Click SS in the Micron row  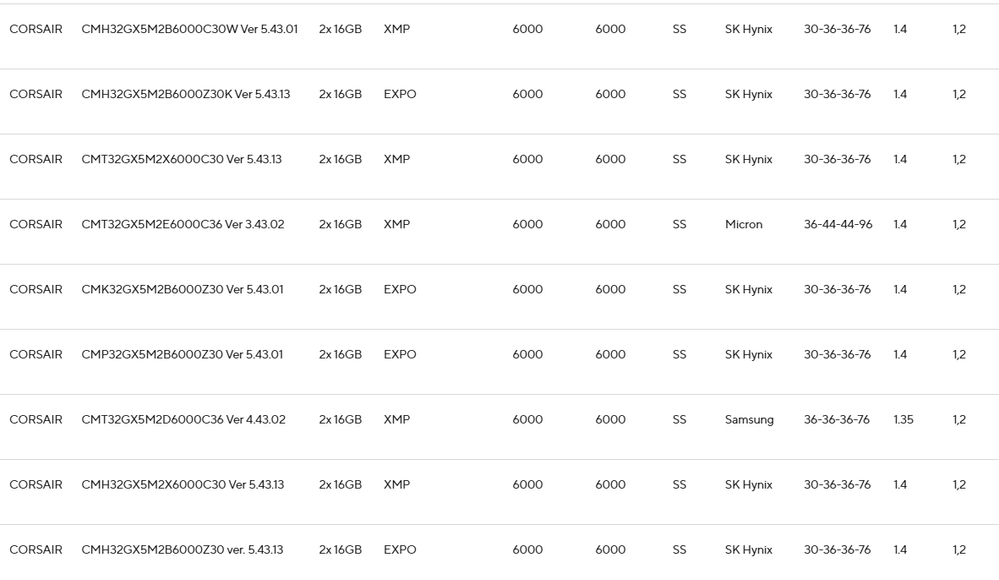click(x=679, y=224)
